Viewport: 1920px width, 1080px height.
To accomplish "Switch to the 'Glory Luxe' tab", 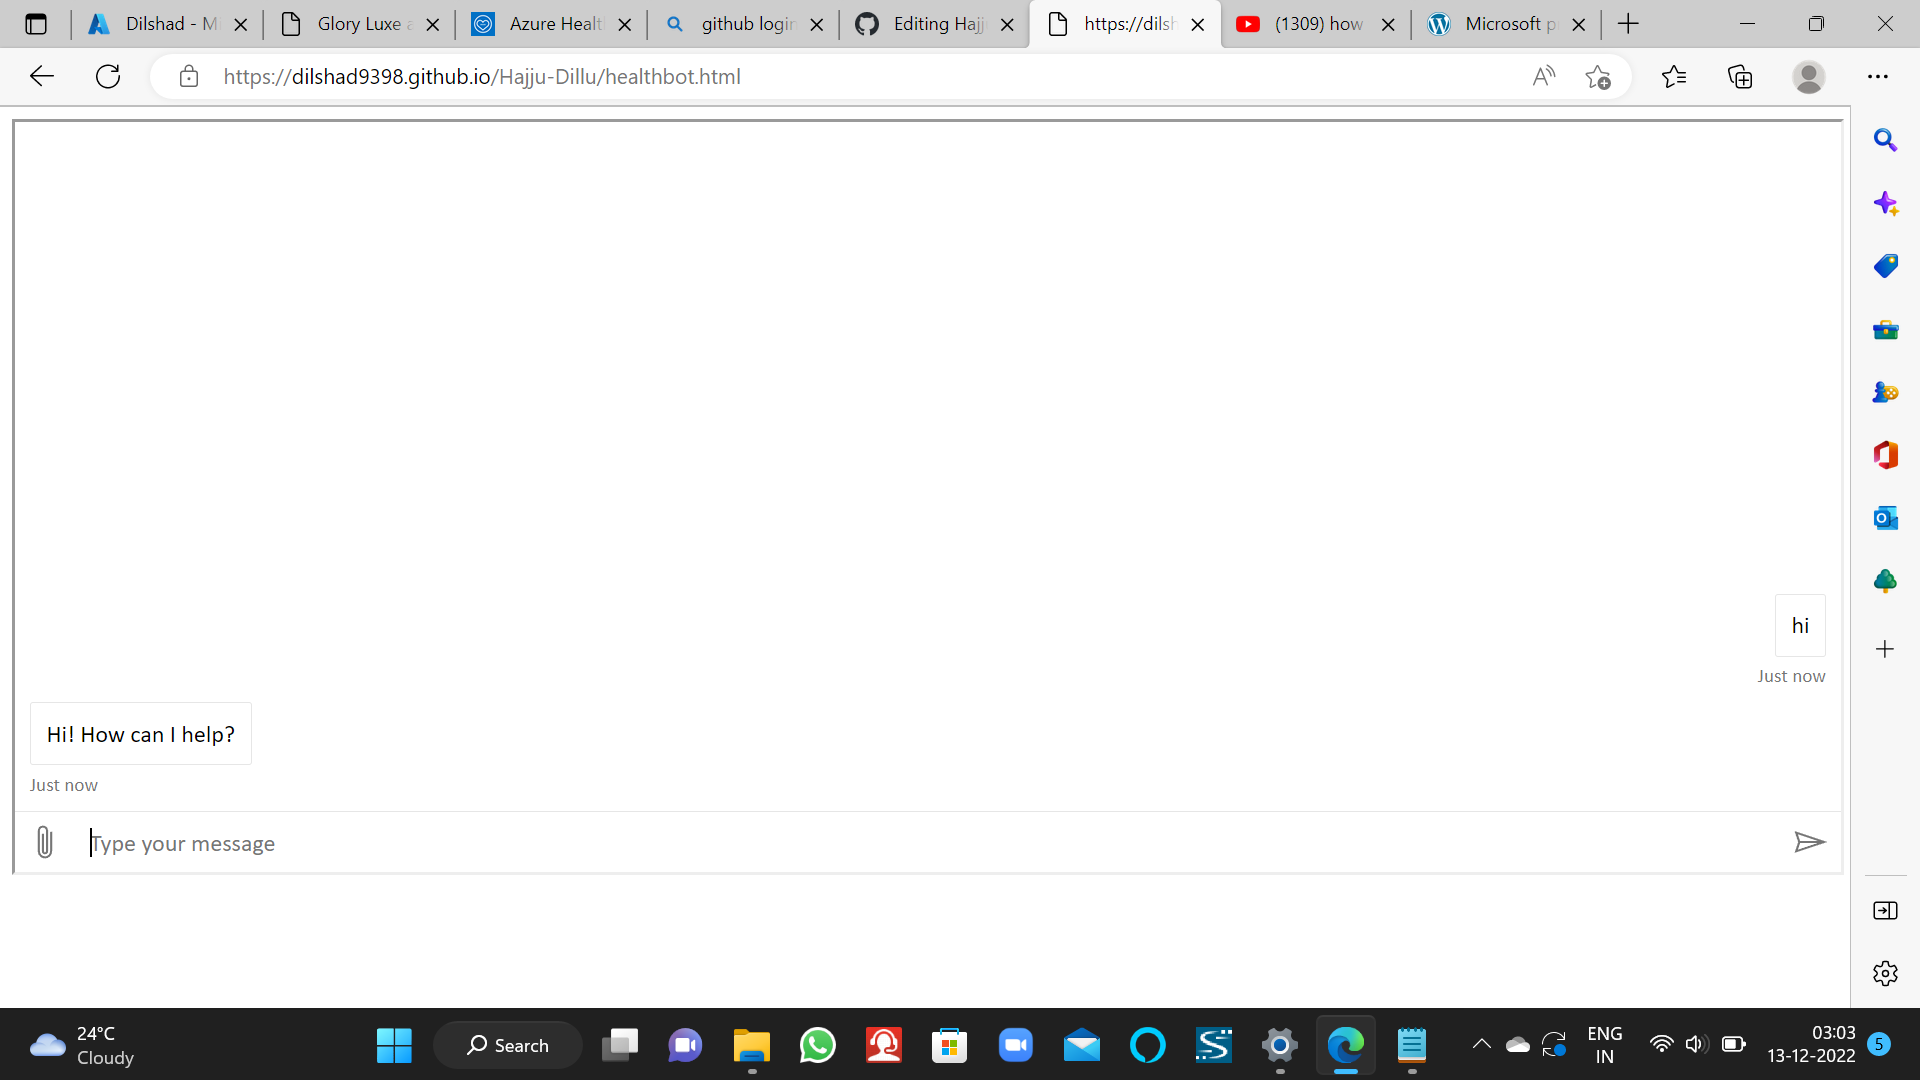I will coord(359,24).
